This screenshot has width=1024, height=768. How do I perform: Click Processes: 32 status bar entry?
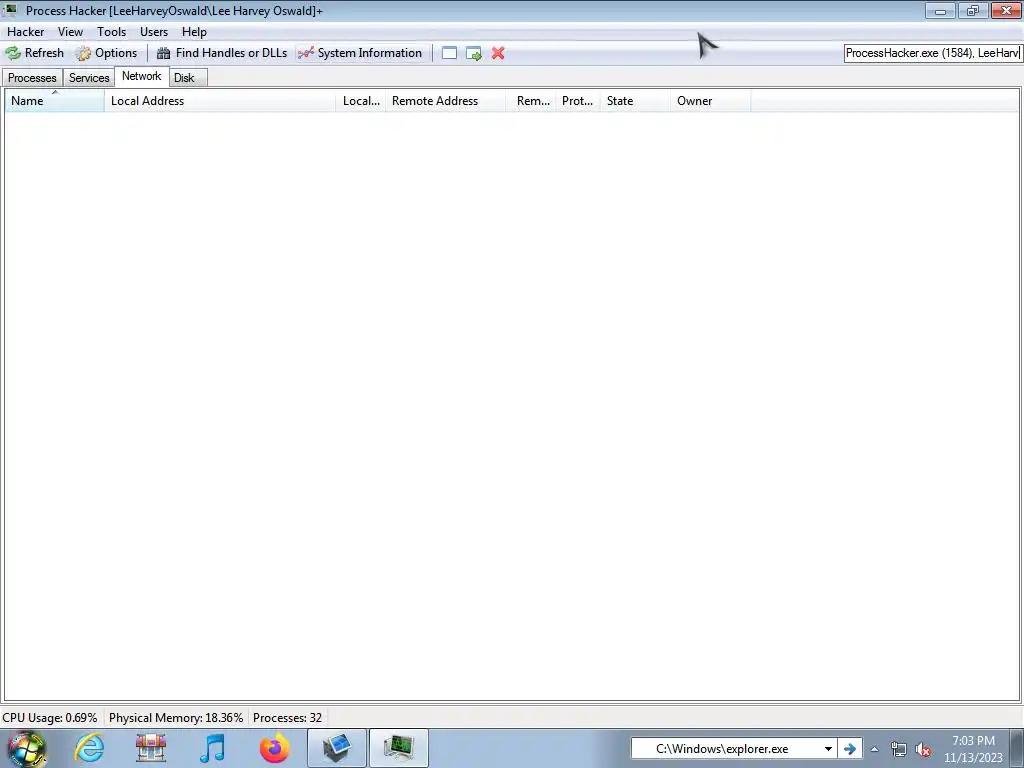287,718
